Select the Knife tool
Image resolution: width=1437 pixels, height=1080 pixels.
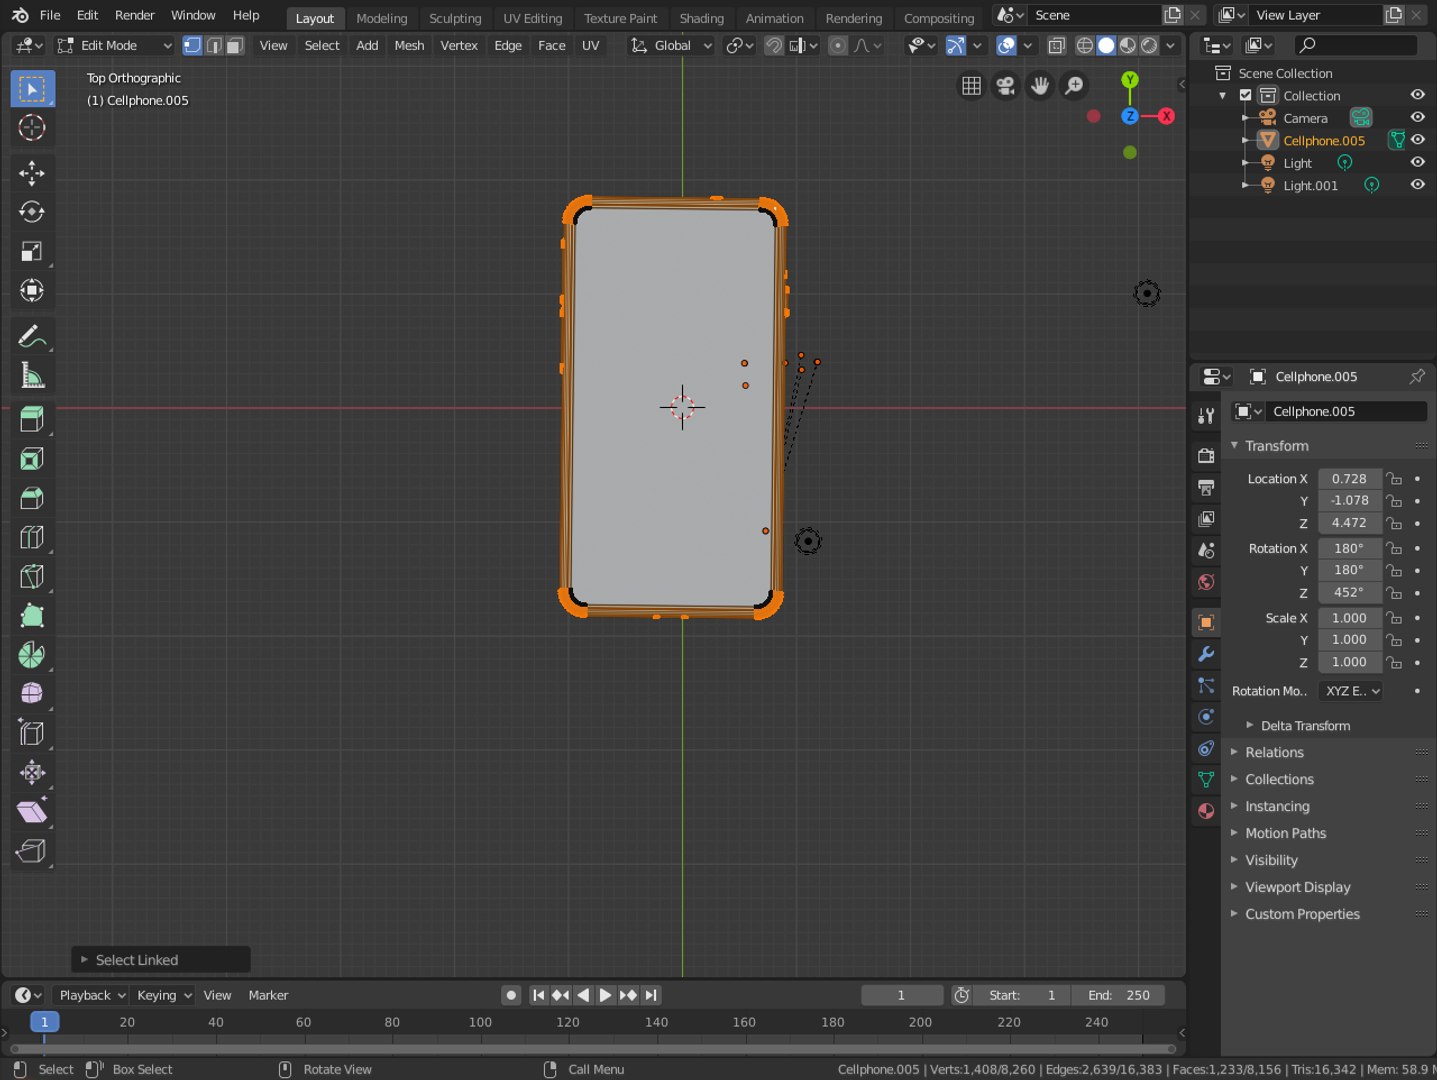(x=32, y=577)
